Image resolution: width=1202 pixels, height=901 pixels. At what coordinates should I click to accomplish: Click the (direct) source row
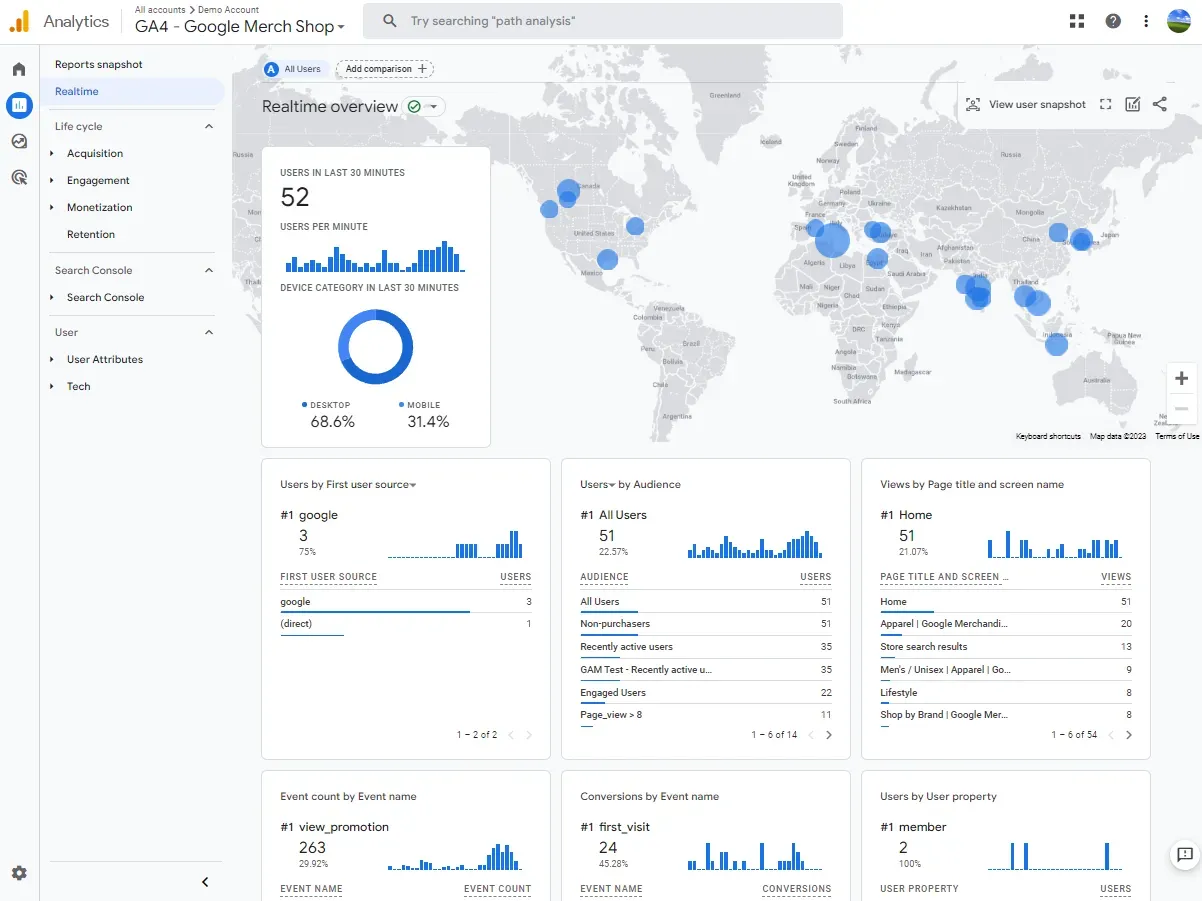(406, 625)
